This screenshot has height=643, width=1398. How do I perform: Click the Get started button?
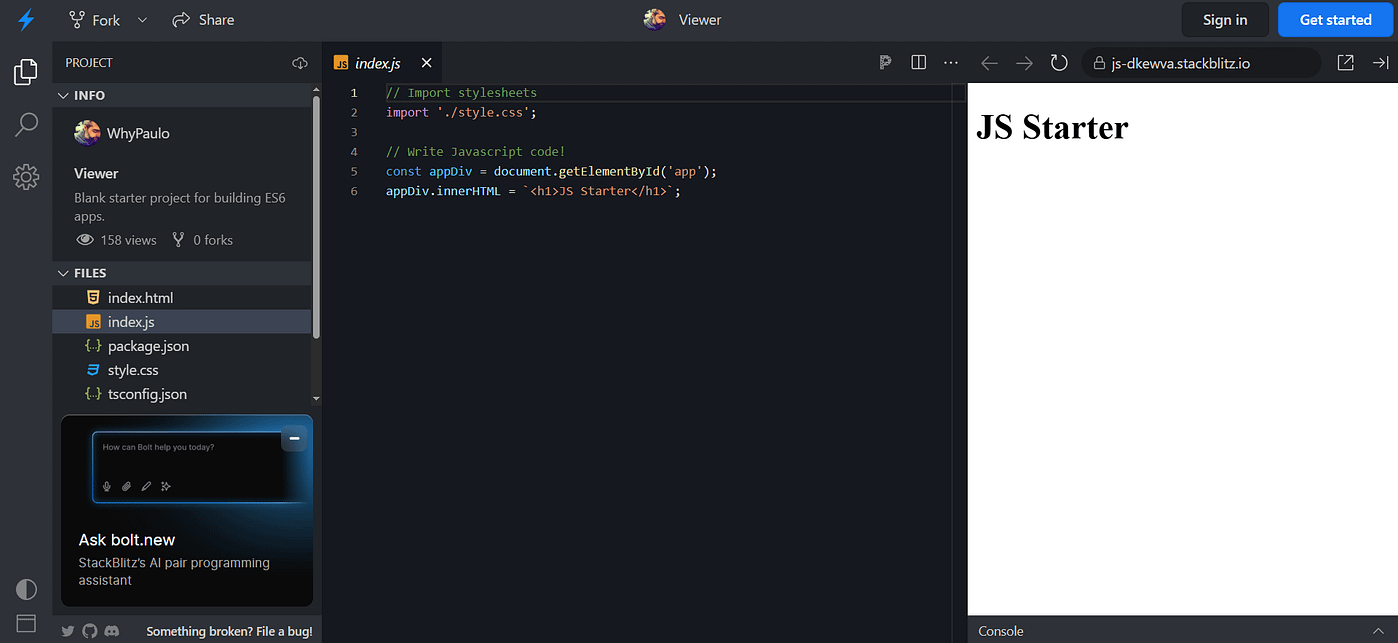(1335, 19)
